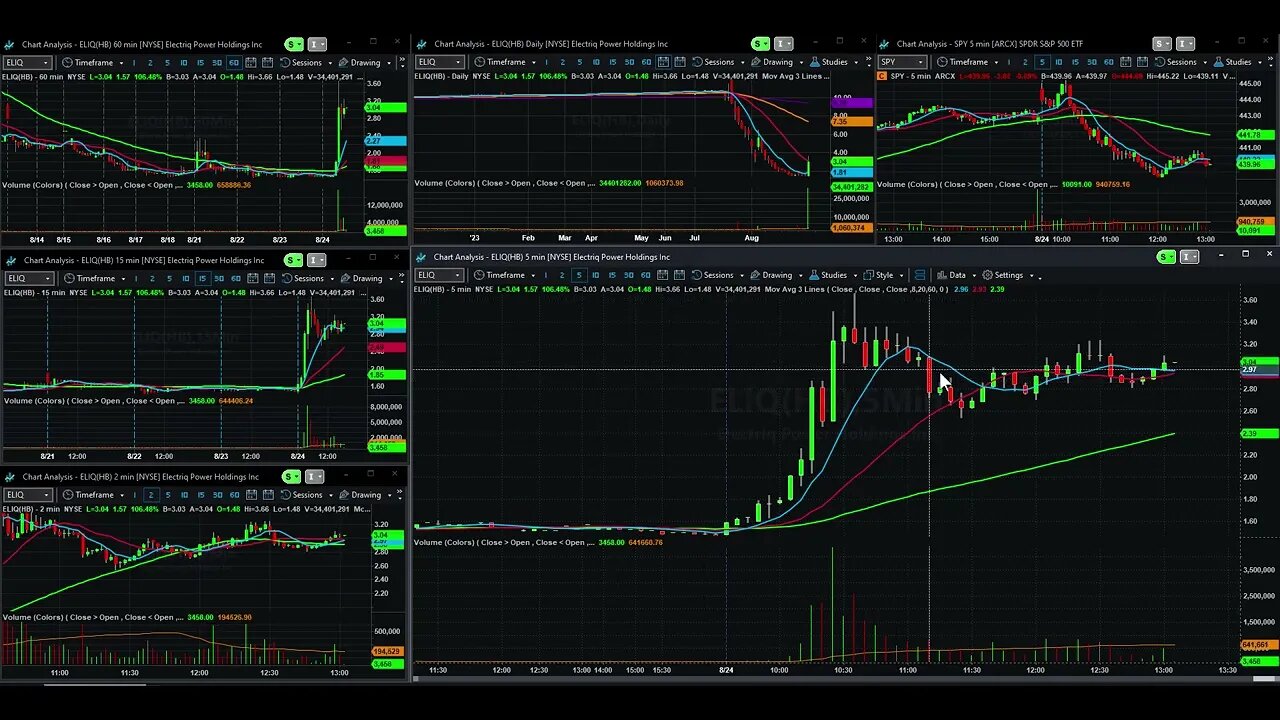The width and height of the screenshot is (1280, 720).
Task: Open the Settings menu in the main 5 min chart
Action: tap(1009, 275)
